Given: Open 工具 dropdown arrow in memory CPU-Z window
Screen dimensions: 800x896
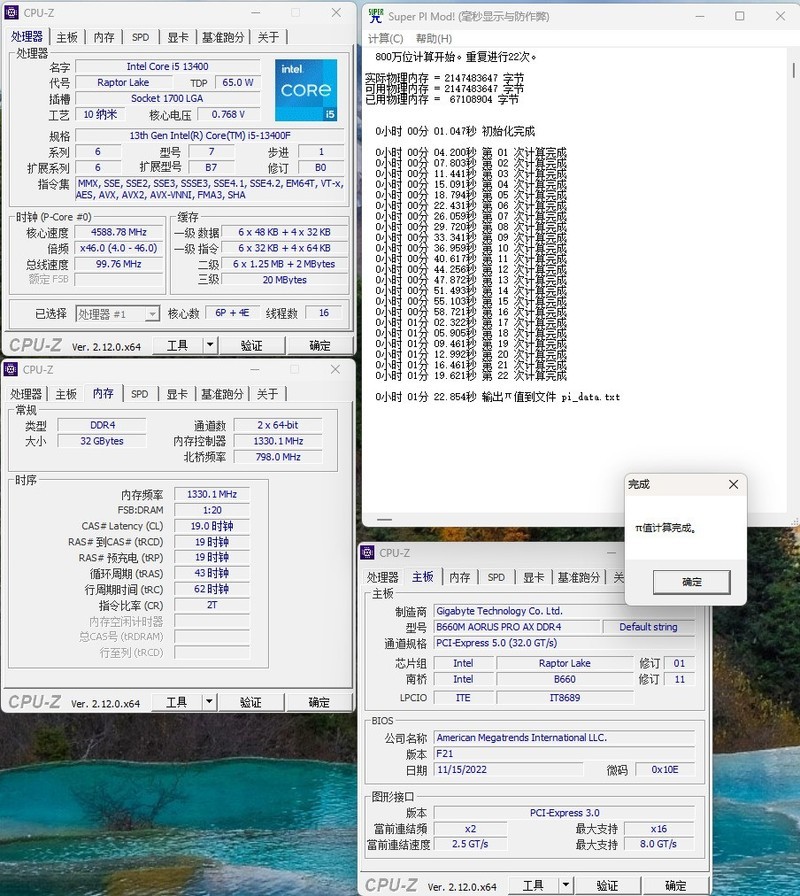Looking at the screenshot, I should click(209, 702).
